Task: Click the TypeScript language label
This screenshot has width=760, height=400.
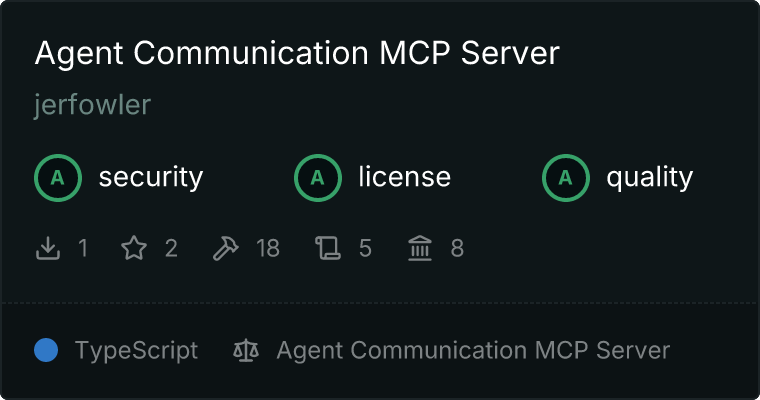Action: [x=136, y=351]
